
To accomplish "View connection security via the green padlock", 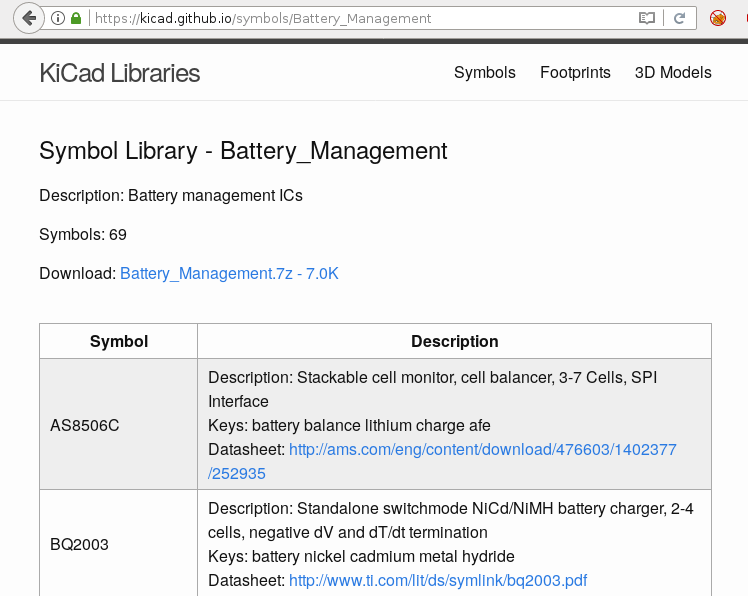I will [76, 19].
